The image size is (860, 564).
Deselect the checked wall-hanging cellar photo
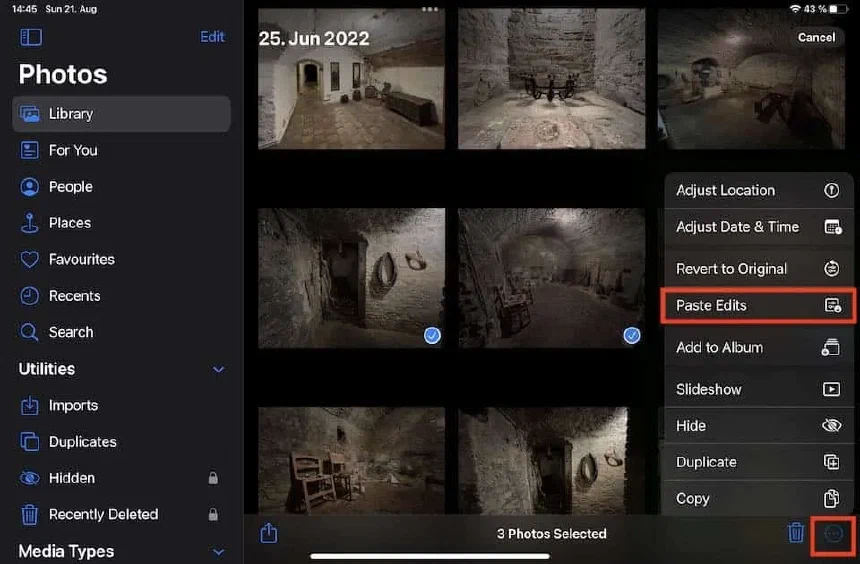pyautogui.click(x=352, y=278)
